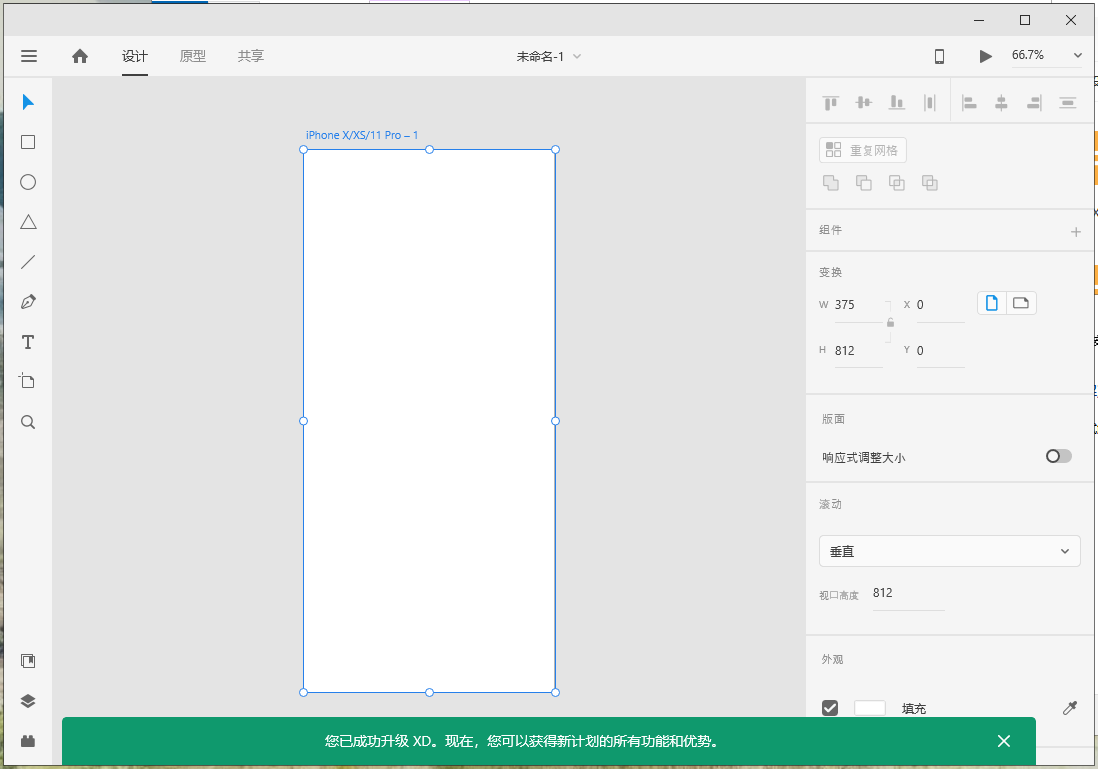The height and width of the screenshot is (769, 1098).
Task: Select the iPhone X/XS/11 Po – 1 artboard label
Action: pos(361,135)
